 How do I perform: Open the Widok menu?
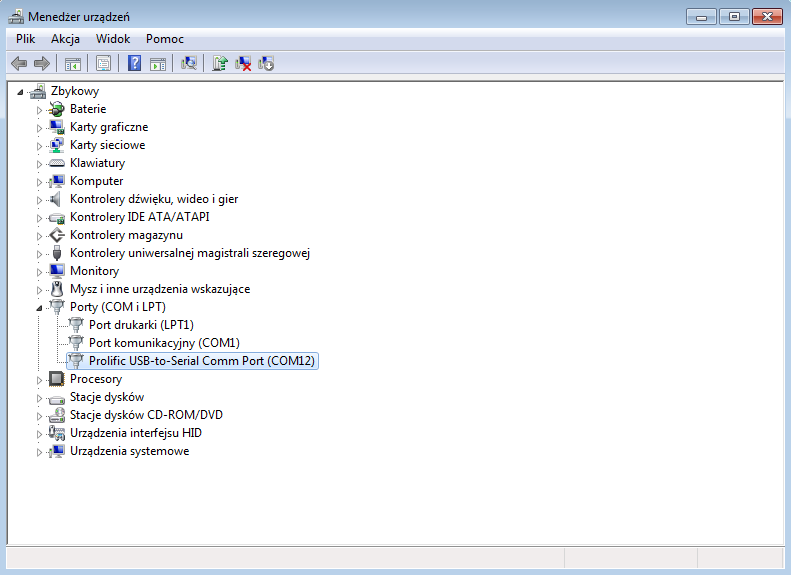pyautogui.click(x=113, y=39)
